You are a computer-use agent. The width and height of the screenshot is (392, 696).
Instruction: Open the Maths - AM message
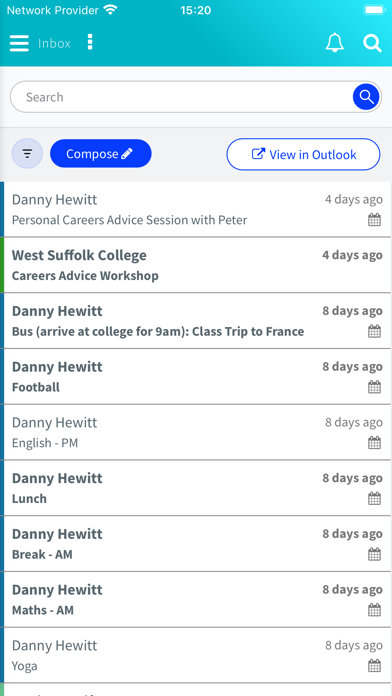[x=196, y=600]
